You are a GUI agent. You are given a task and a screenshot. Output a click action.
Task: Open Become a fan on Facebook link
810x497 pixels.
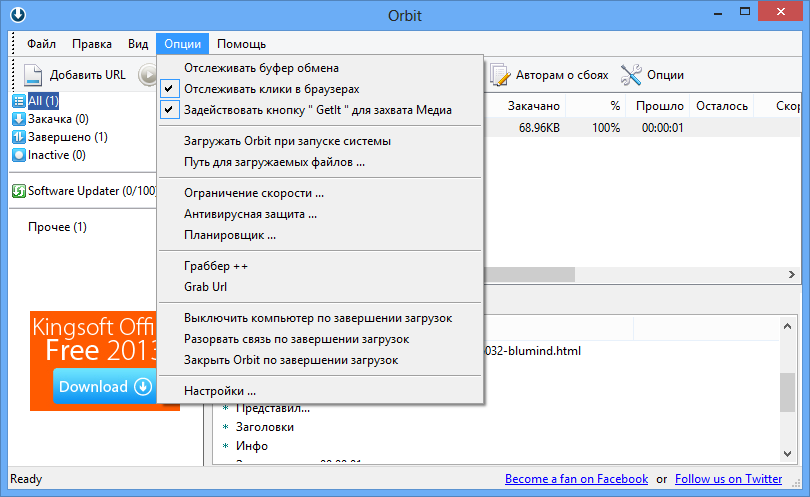(575, 479)
